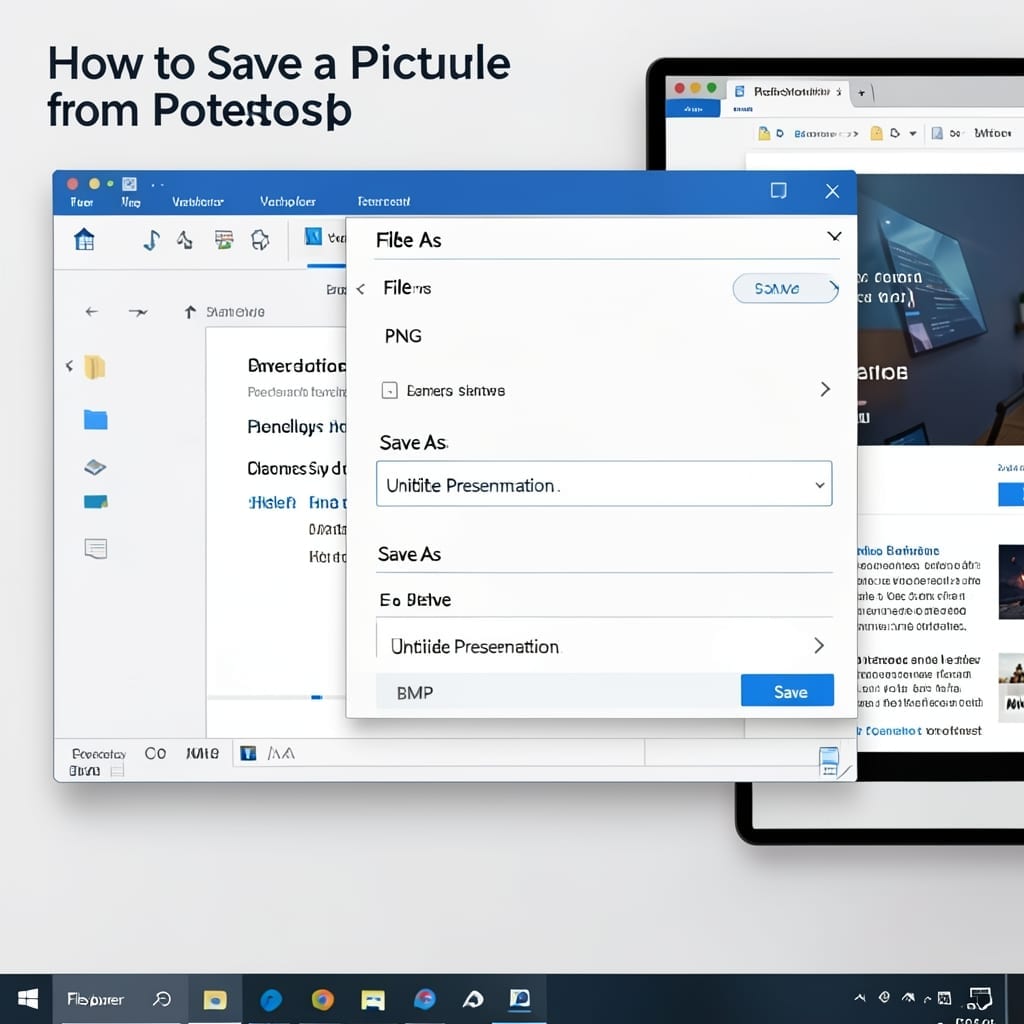This screenshot has width=1024, height=1024.
Task: Open the dropdown arrow in the browser toolbar
Action: click(x=912, y=133)
